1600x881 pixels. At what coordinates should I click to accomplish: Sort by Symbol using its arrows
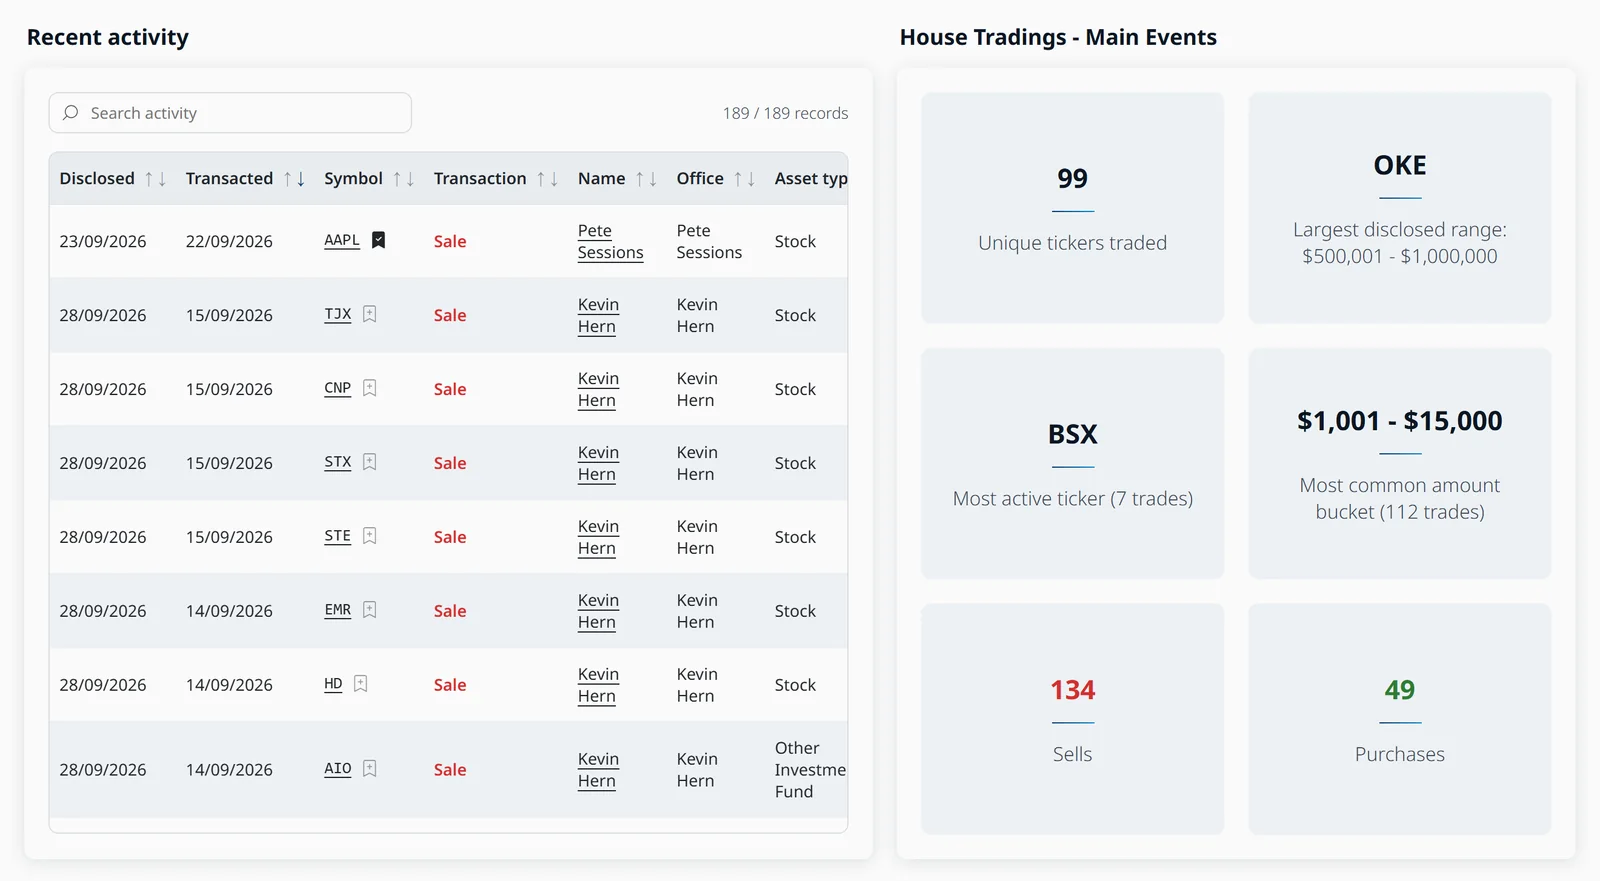tap(403, 179)
